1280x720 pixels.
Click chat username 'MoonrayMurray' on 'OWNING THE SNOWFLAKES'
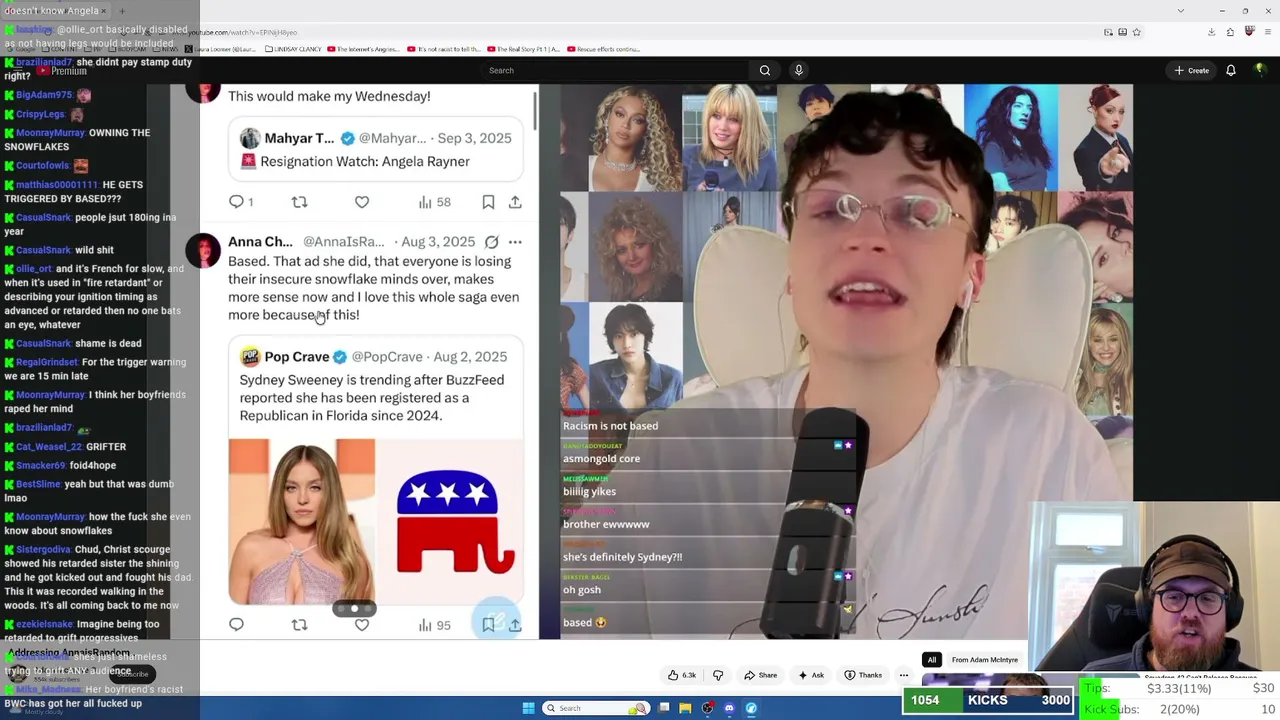pyautogui.click(x=50, y=133)
